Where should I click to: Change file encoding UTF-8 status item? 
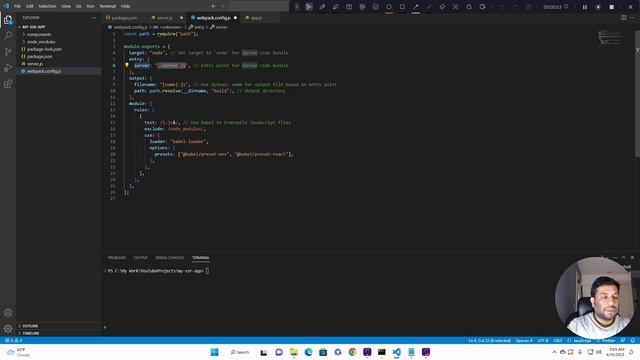pyautogui.click(x=542, y=340)
